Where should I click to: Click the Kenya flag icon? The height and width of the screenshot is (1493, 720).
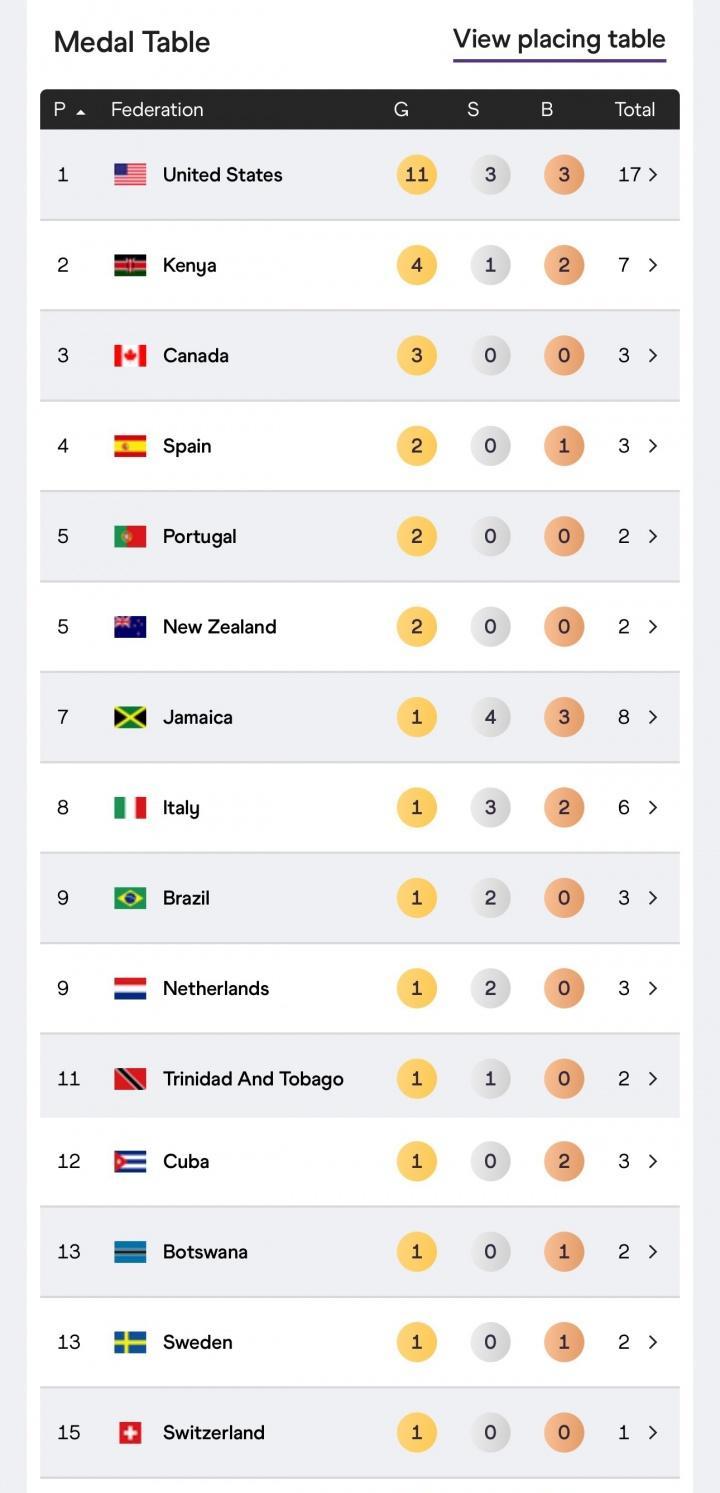coord(130,265)
